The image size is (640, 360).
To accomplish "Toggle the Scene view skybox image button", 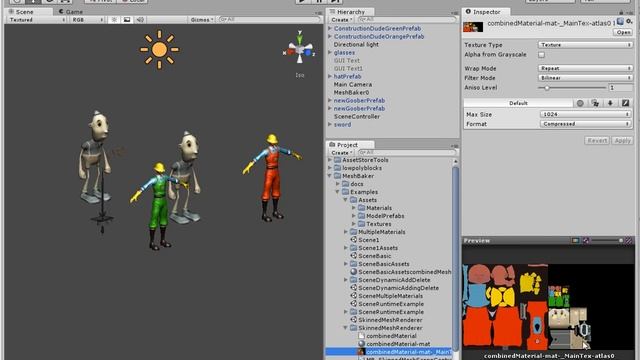I will click(127, 20).
